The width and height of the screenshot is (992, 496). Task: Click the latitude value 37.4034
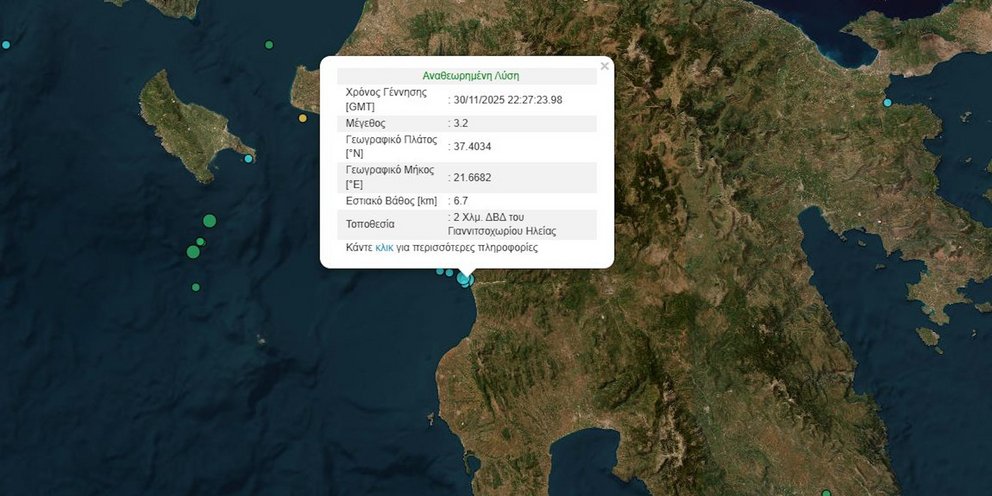coord(472,147)
